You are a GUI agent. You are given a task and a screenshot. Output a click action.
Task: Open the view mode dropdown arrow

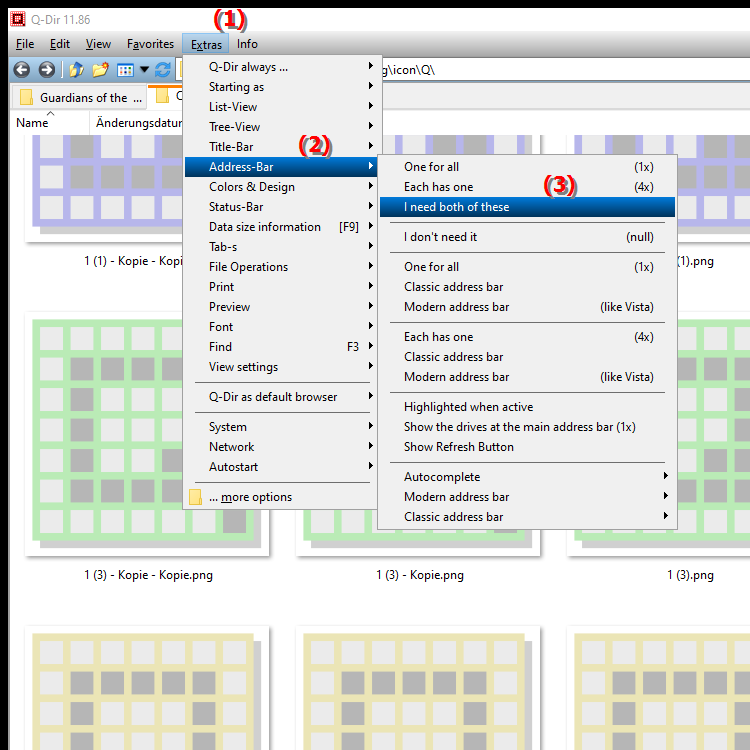[x=144, y=70]
